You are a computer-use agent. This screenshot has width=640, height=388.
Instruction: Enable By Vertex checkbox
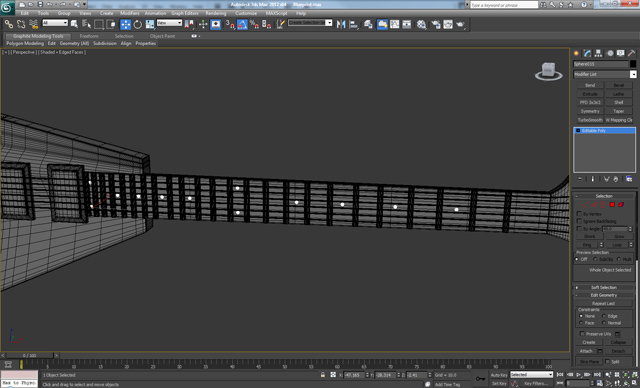(x=579, y=214)
